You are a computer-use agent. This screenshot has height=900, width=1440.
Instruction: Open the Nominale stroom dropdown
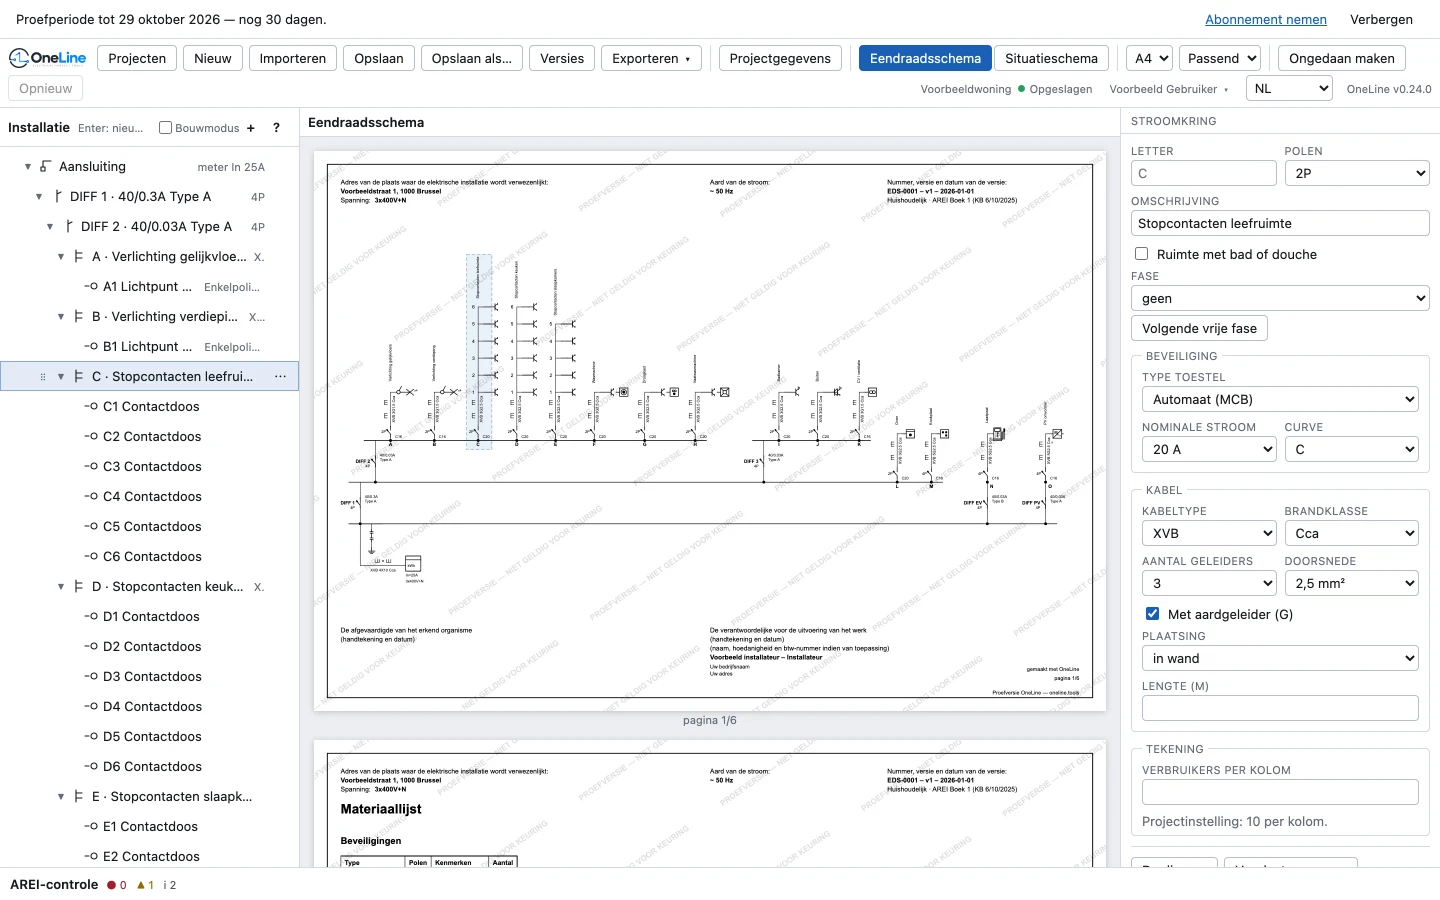(x=1209, y=449)
